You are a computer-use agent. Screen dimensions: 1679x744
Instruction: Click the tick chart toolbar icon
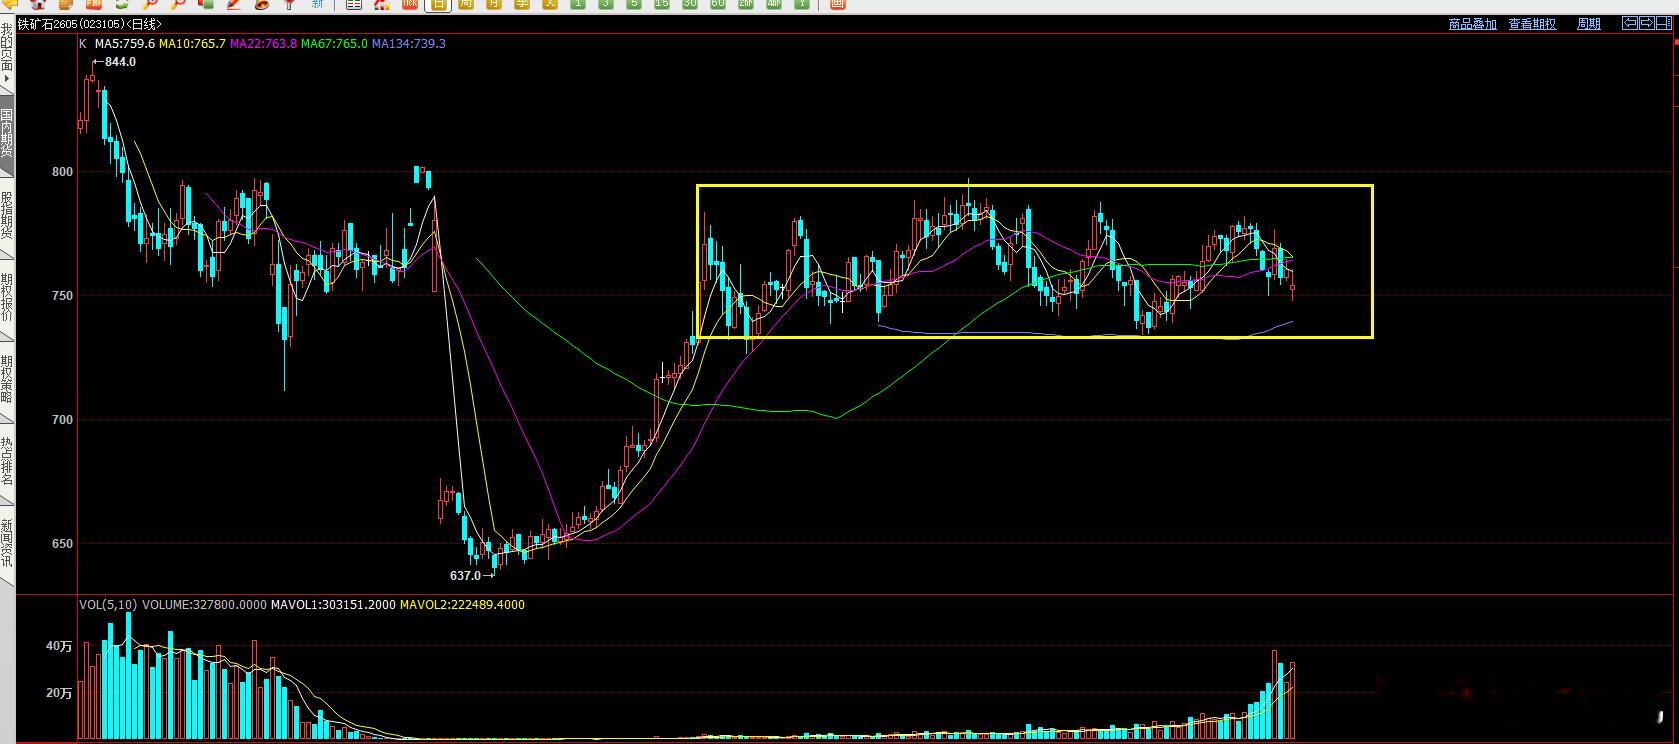point(410,4)
